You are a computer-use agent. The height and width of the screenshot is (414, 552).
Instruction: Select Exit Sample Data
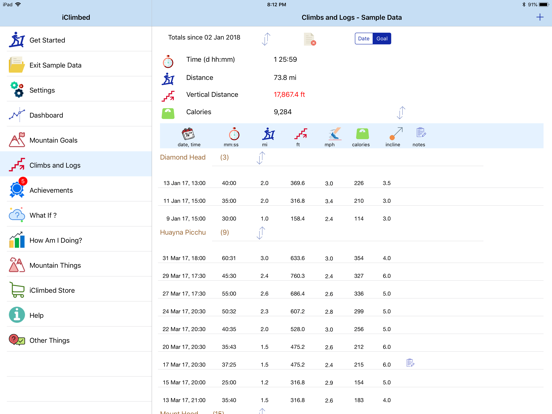[x=76, y=65]
